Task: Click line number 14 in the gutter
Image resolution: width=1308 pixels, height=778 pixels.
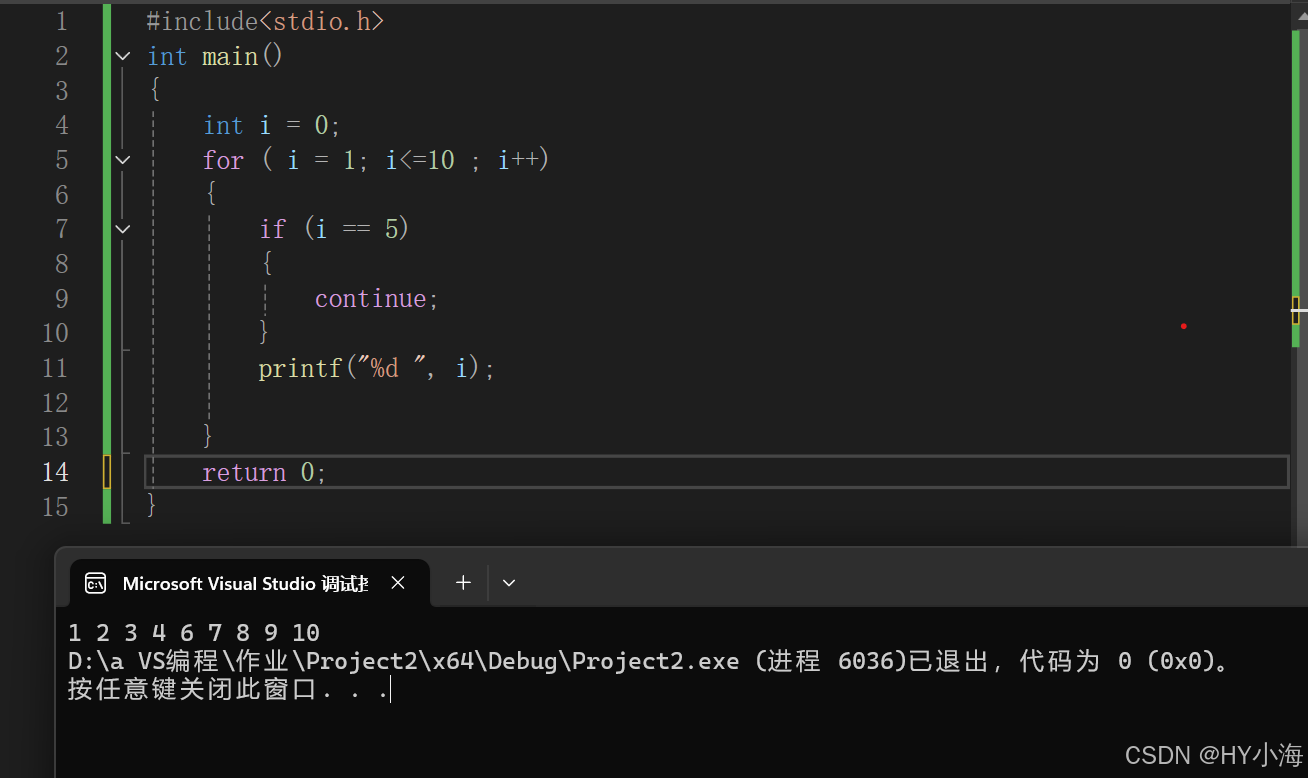Action: click(55, 472)
